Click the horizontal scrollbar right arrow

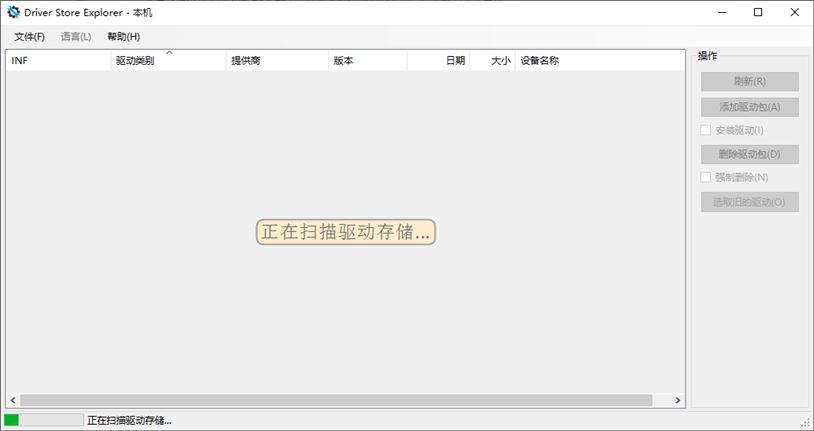pyautogui.click(x=678, y=400)
